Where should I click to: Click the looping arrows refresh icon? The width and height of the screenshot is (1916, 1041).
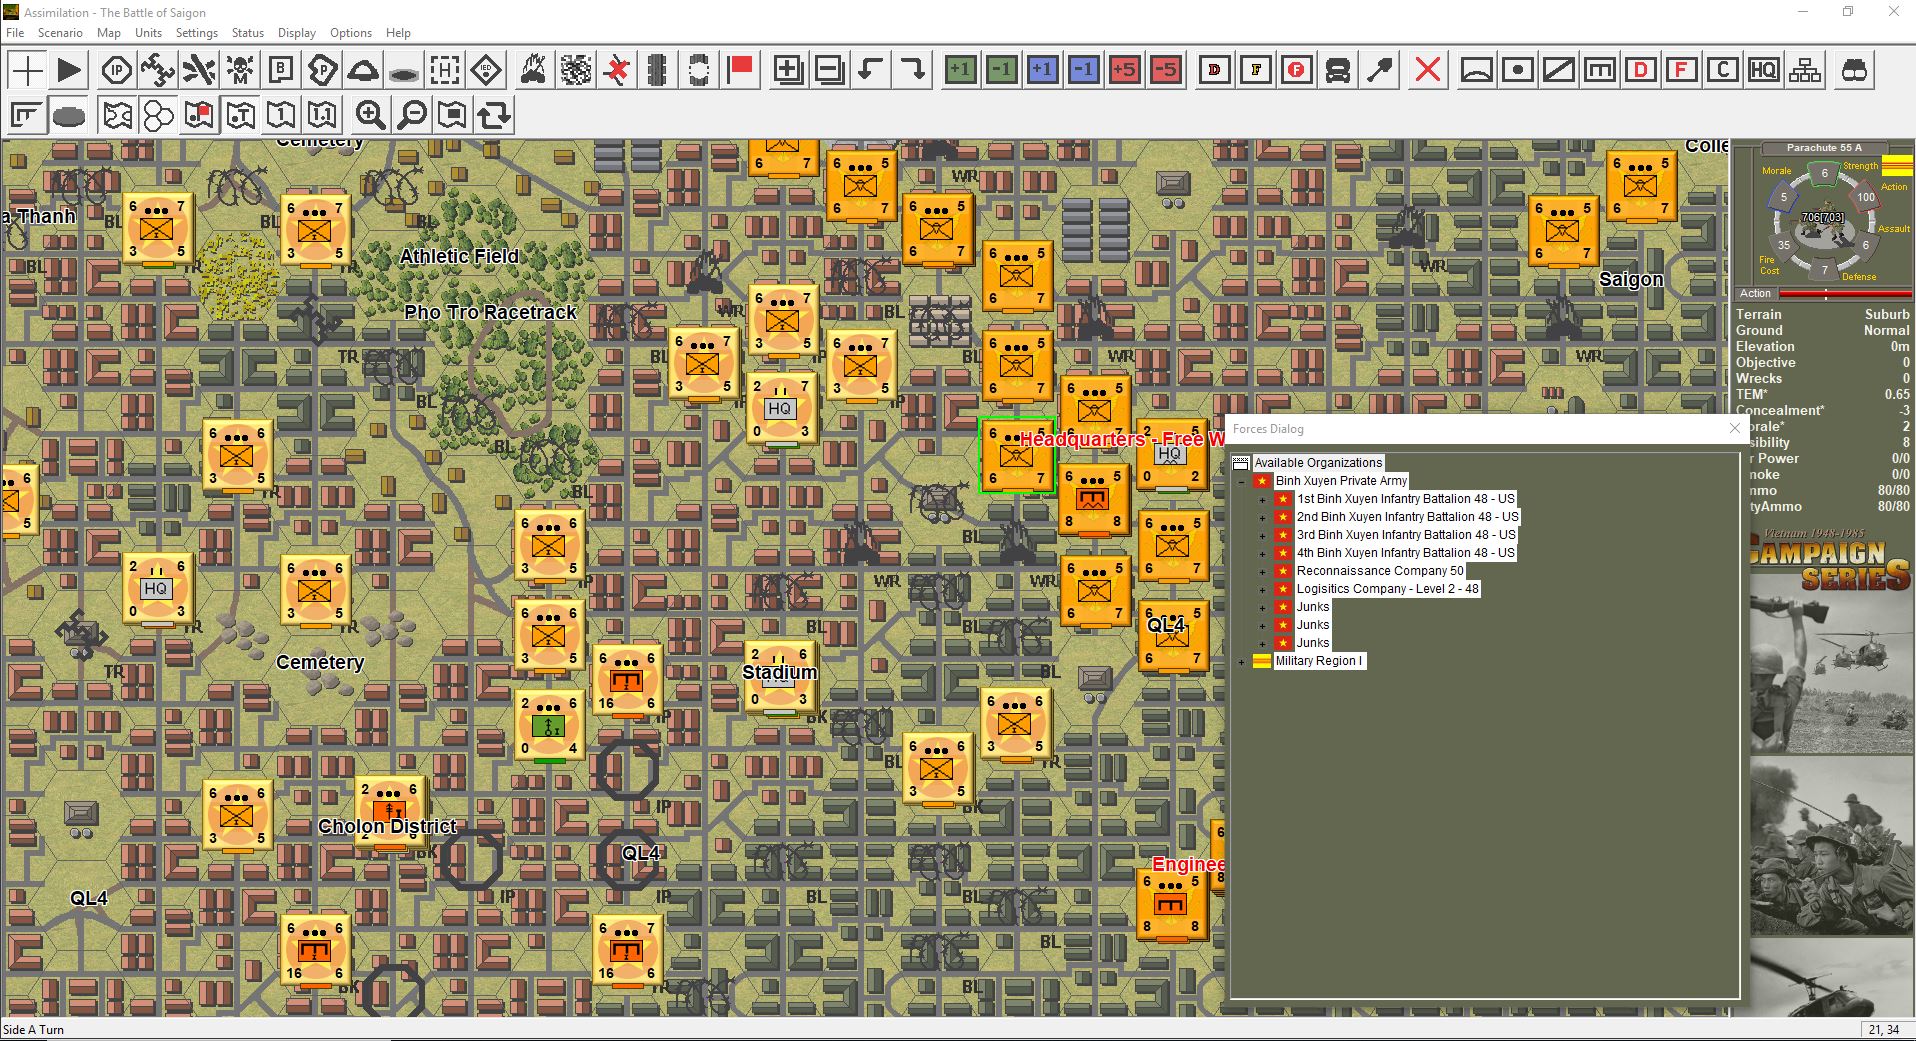[493, 116]
